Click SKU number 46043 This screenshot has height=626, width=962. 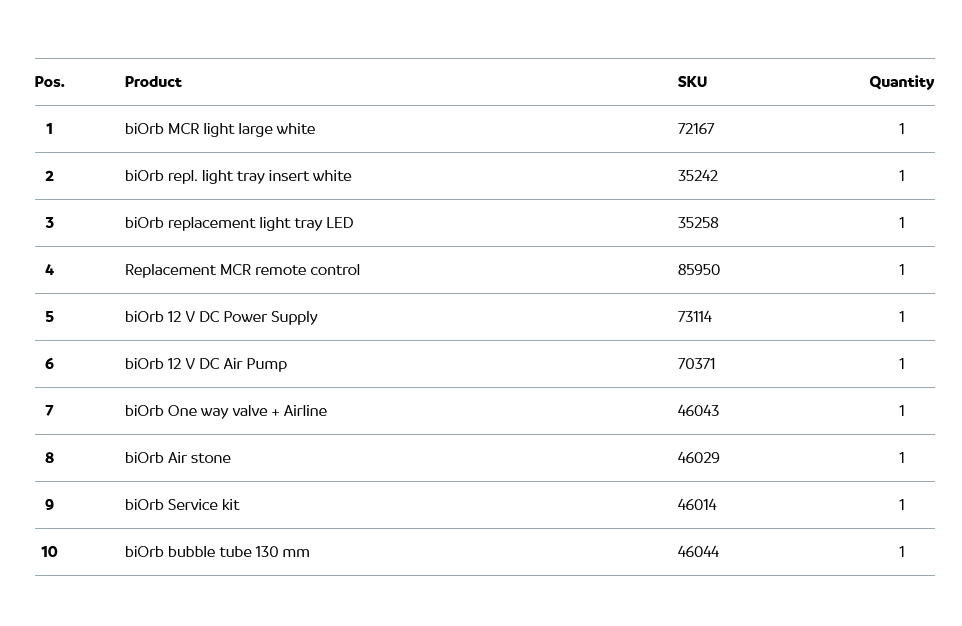pyautogui.click(x=698, y=411)
